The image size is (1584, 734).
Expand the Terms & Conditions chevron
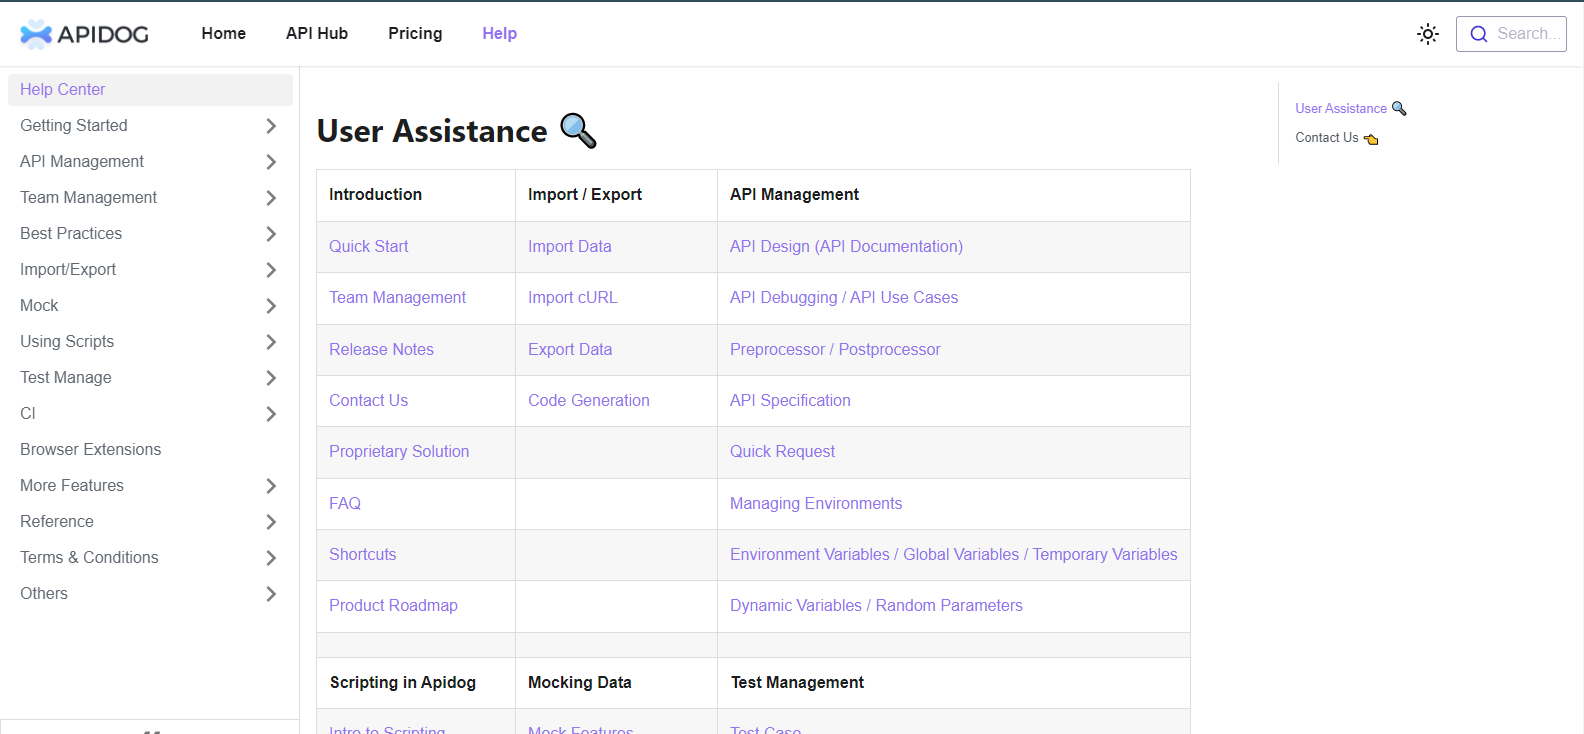[x=271, y=558]
